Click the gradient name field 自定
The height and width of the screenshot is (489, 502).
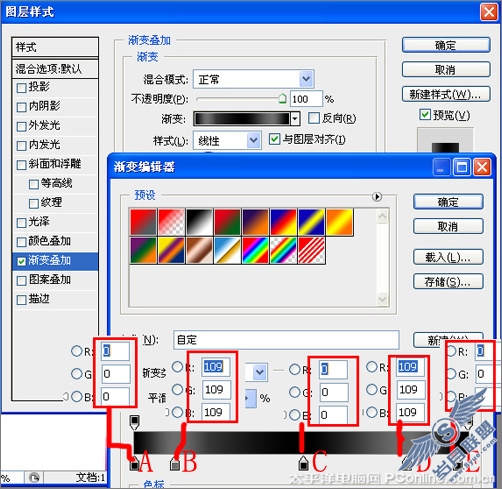286,340
